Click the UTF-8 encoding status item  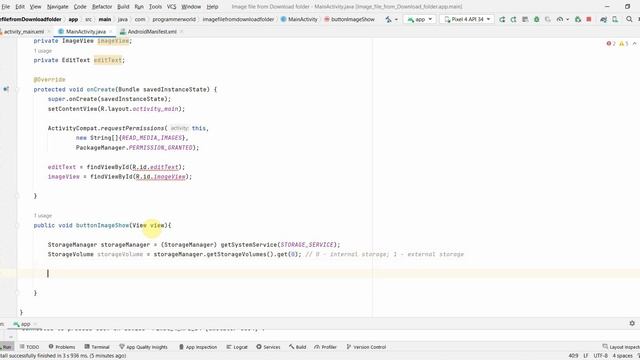point(600,356)
